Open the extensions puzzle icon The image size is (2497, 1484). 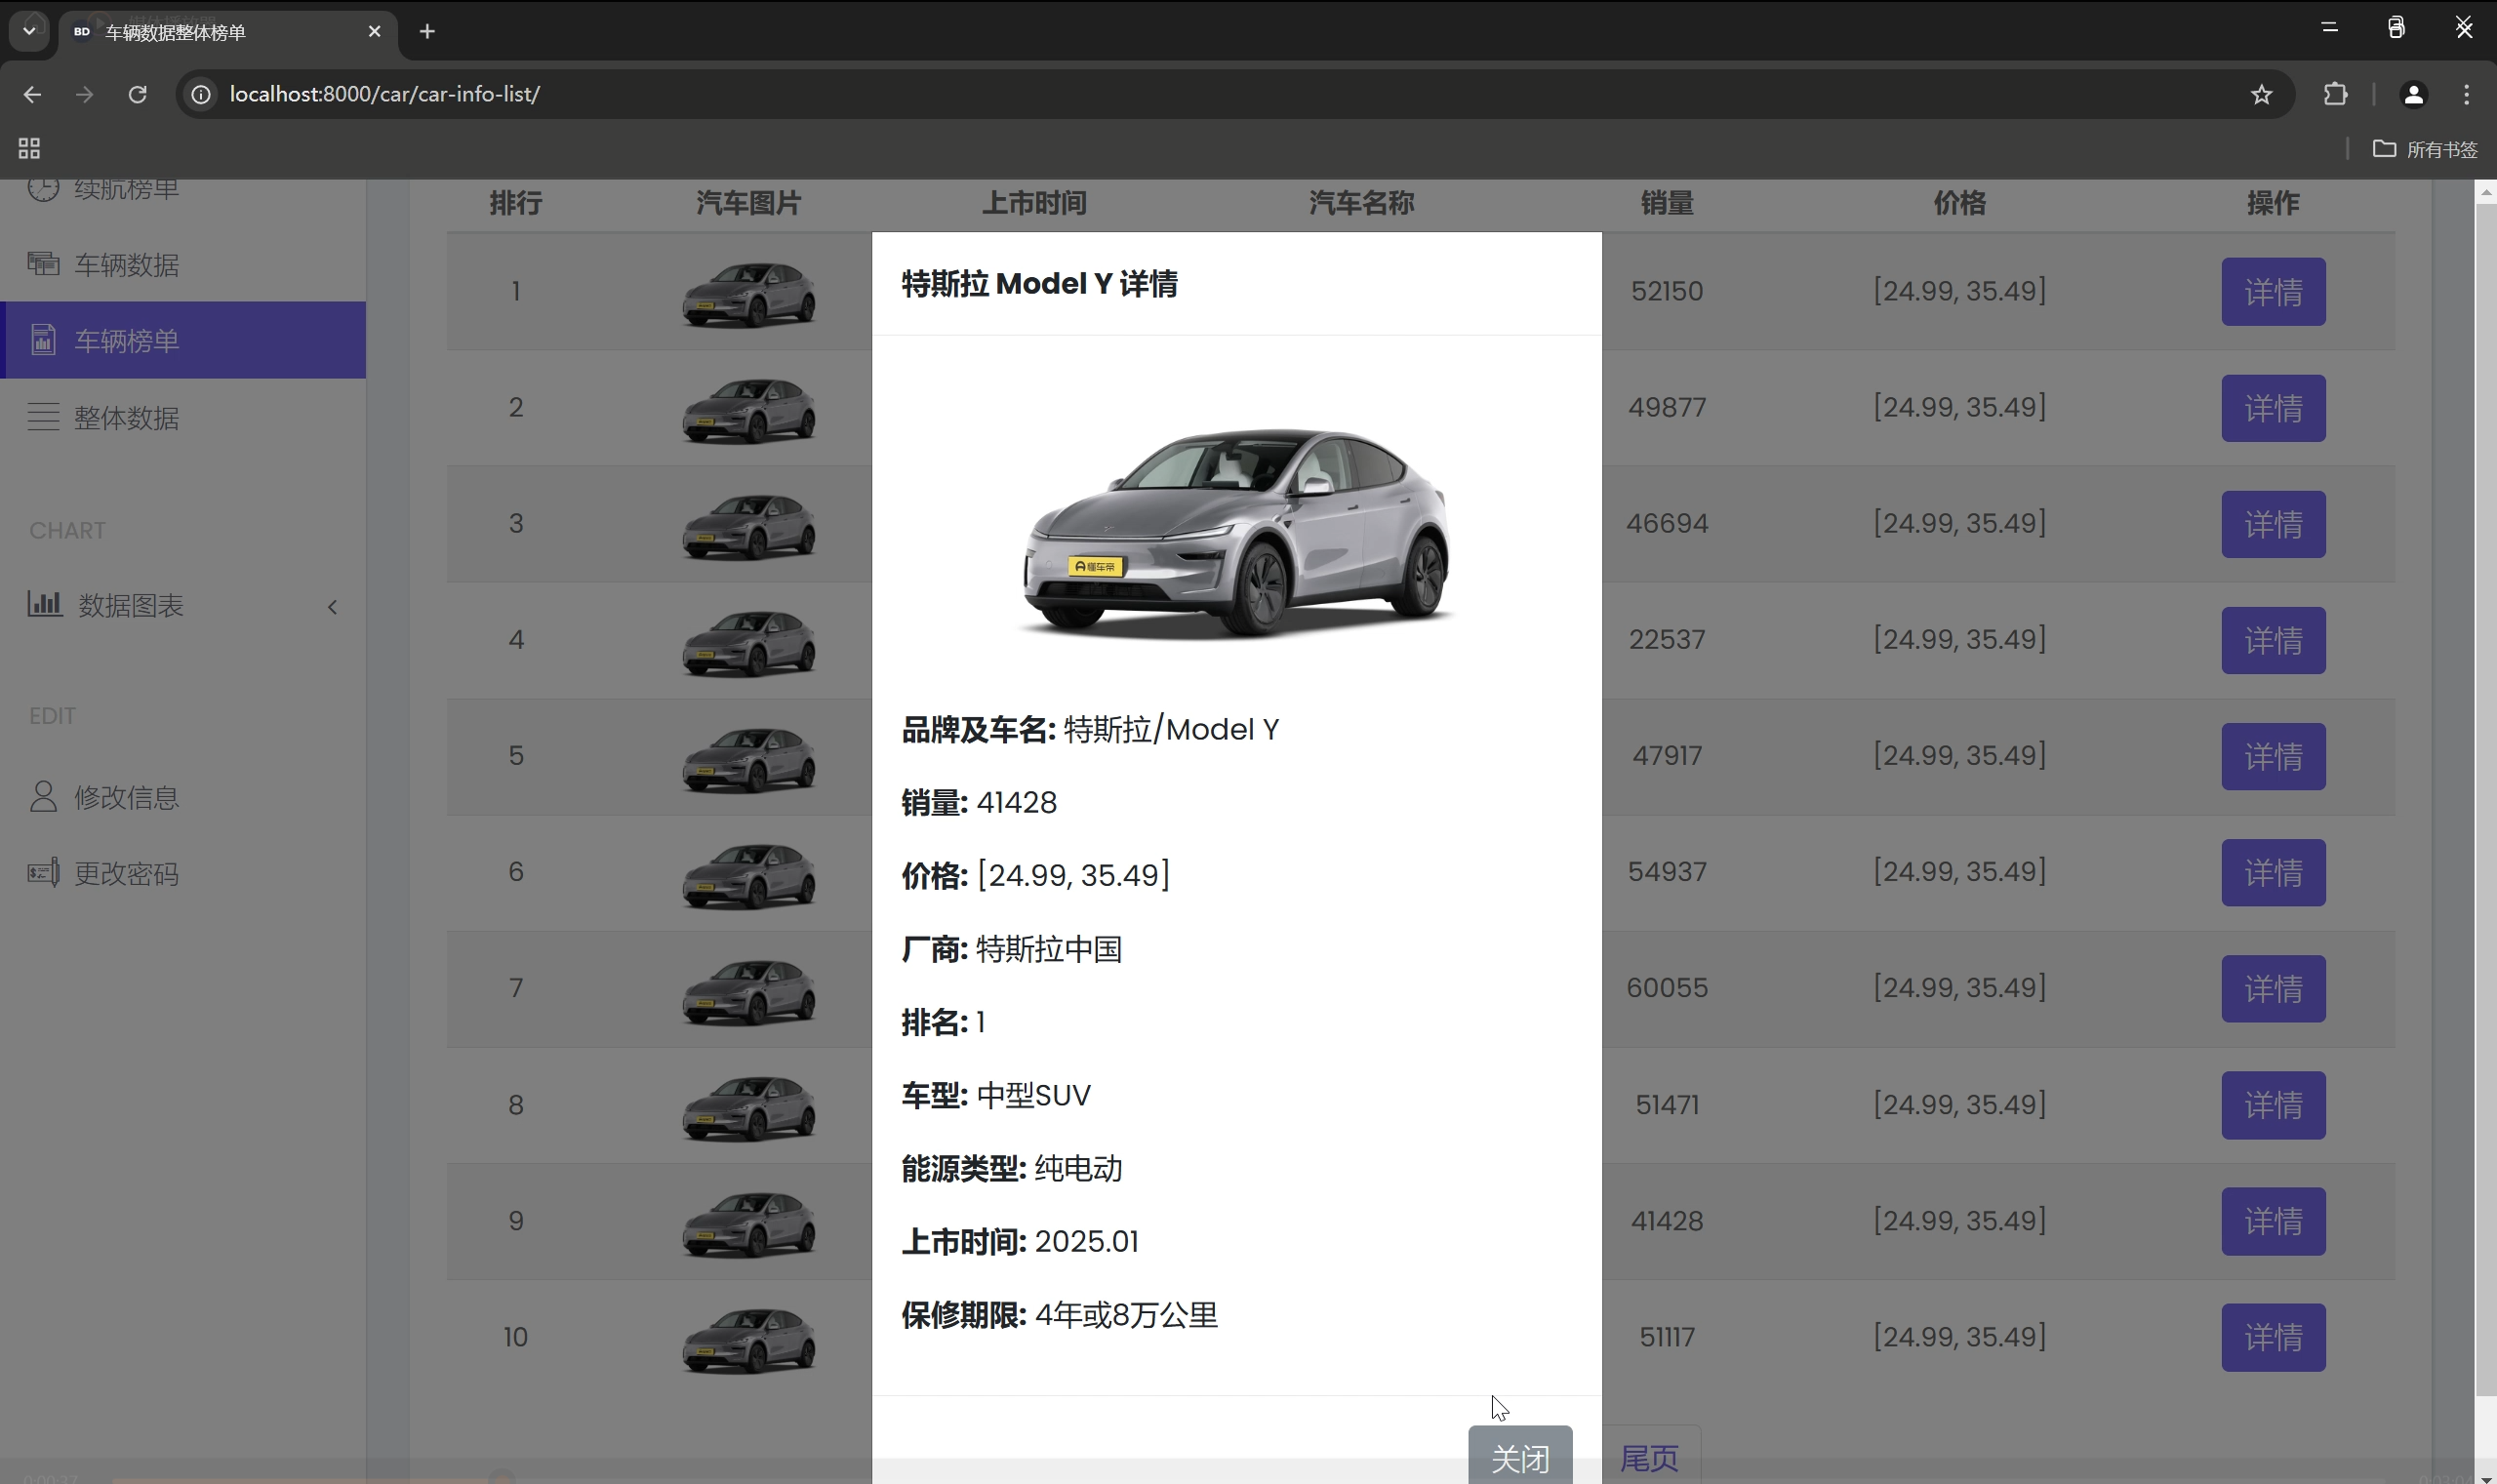click(x=2335, y=94)
